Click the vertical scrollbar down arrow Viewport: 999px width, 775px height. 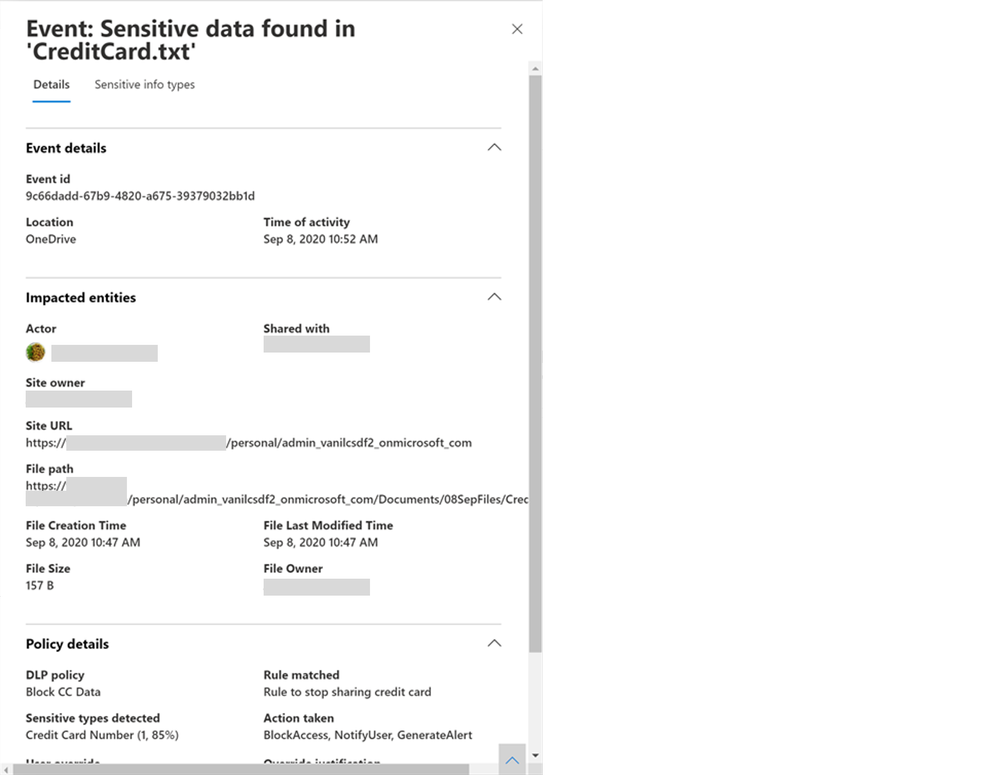(535, 755)
